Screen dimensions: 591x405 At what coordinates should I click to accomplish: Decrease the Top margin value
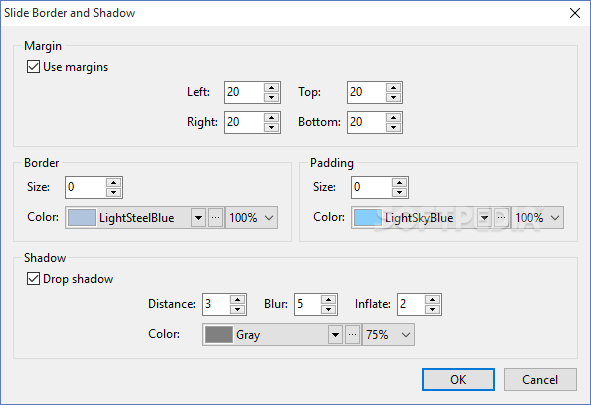click(393, 97)
